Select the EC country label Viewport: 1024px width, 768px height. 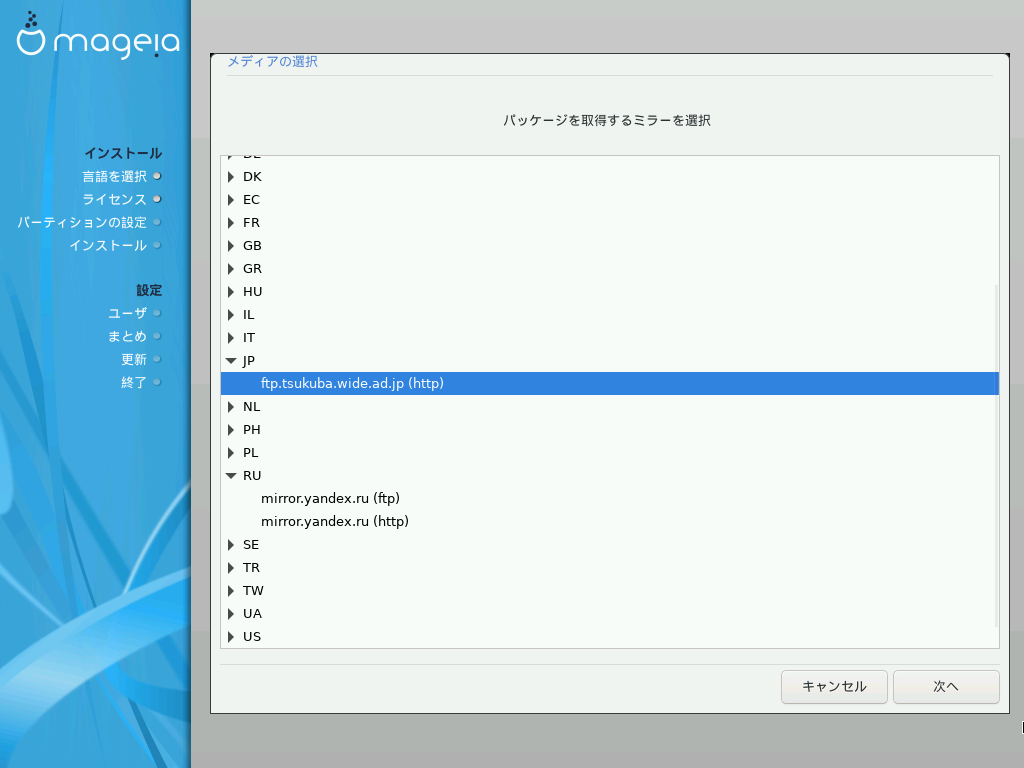251,200
